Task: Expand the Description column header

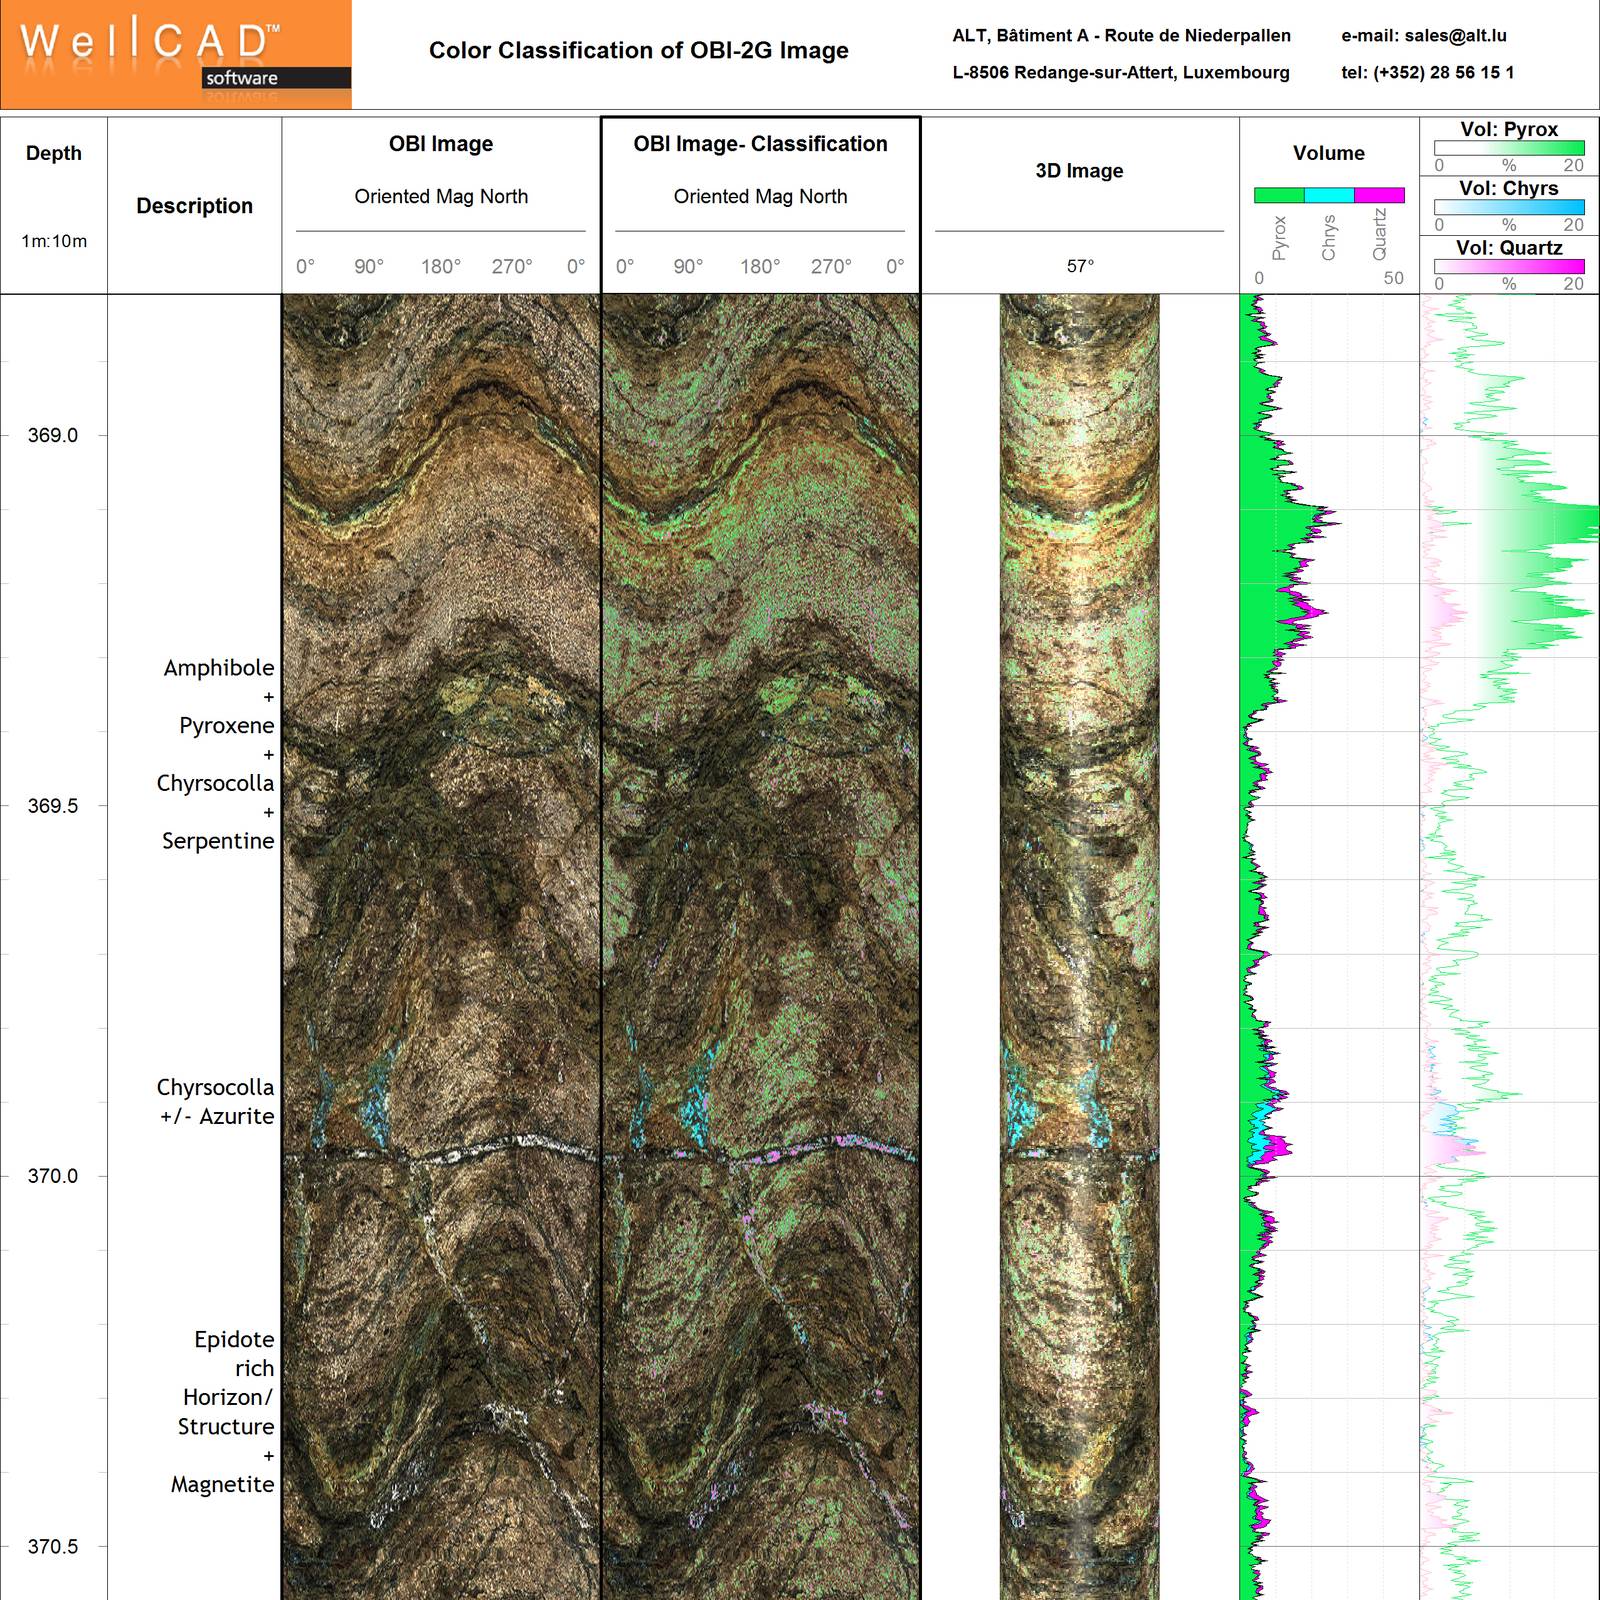Action: (197, 206)
